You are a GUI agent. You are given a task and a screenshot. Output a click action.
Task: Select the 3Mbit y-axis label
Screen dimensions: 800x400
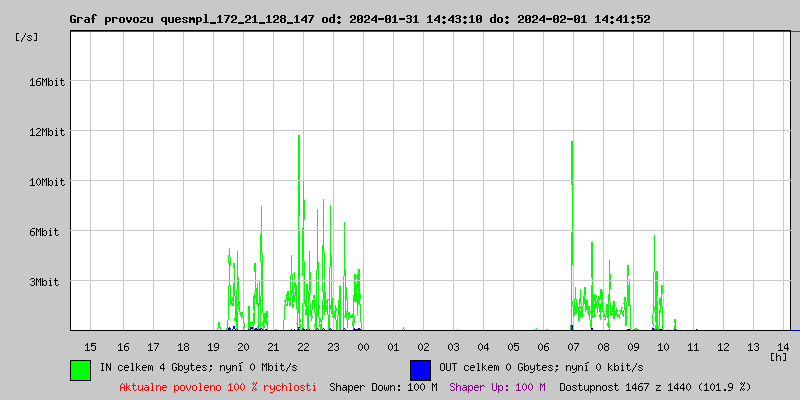(44, 282)
